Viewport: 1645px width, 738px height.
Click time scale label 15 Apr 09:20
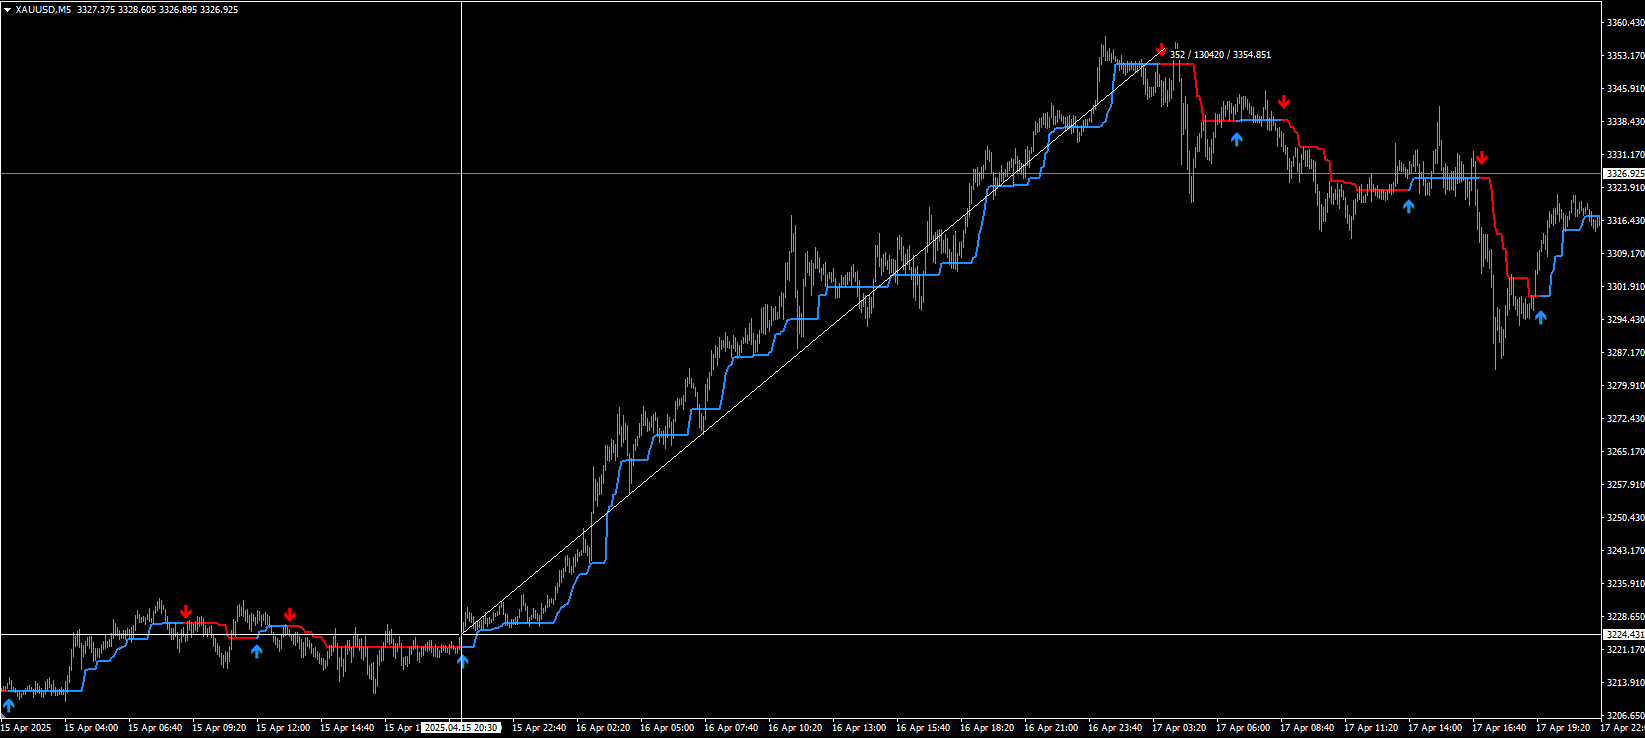point(219,728)
